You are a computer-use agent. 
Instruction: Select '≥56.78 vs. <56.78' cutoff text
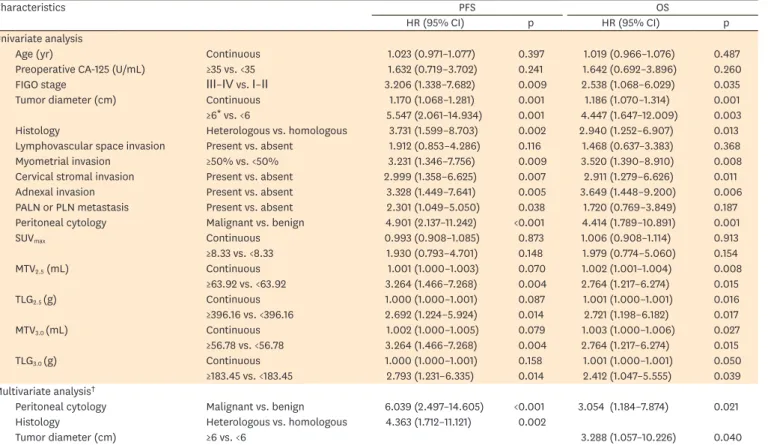pos(245,345)
